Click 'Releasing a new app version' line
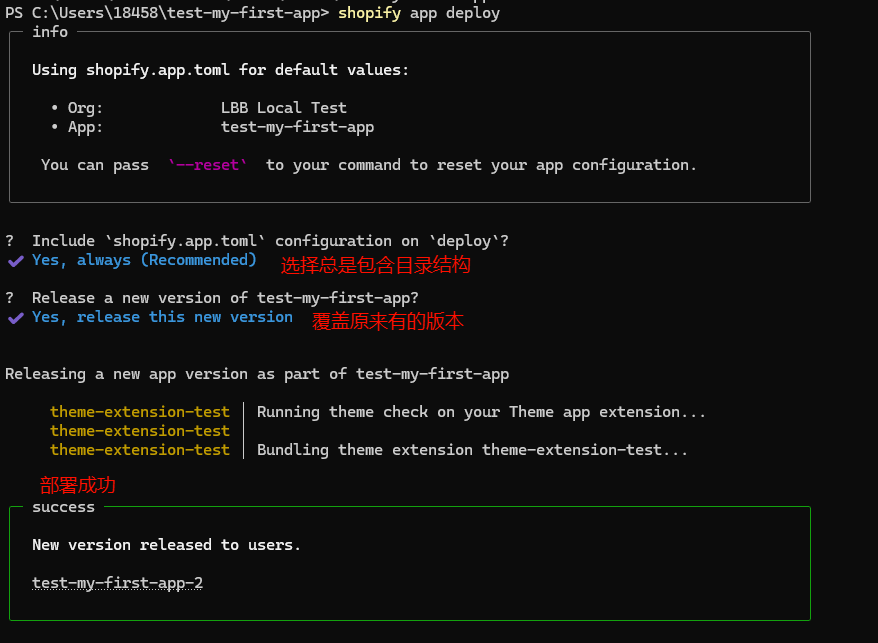The width and height of the screenshot is (878, 643). tap(257, 374)
